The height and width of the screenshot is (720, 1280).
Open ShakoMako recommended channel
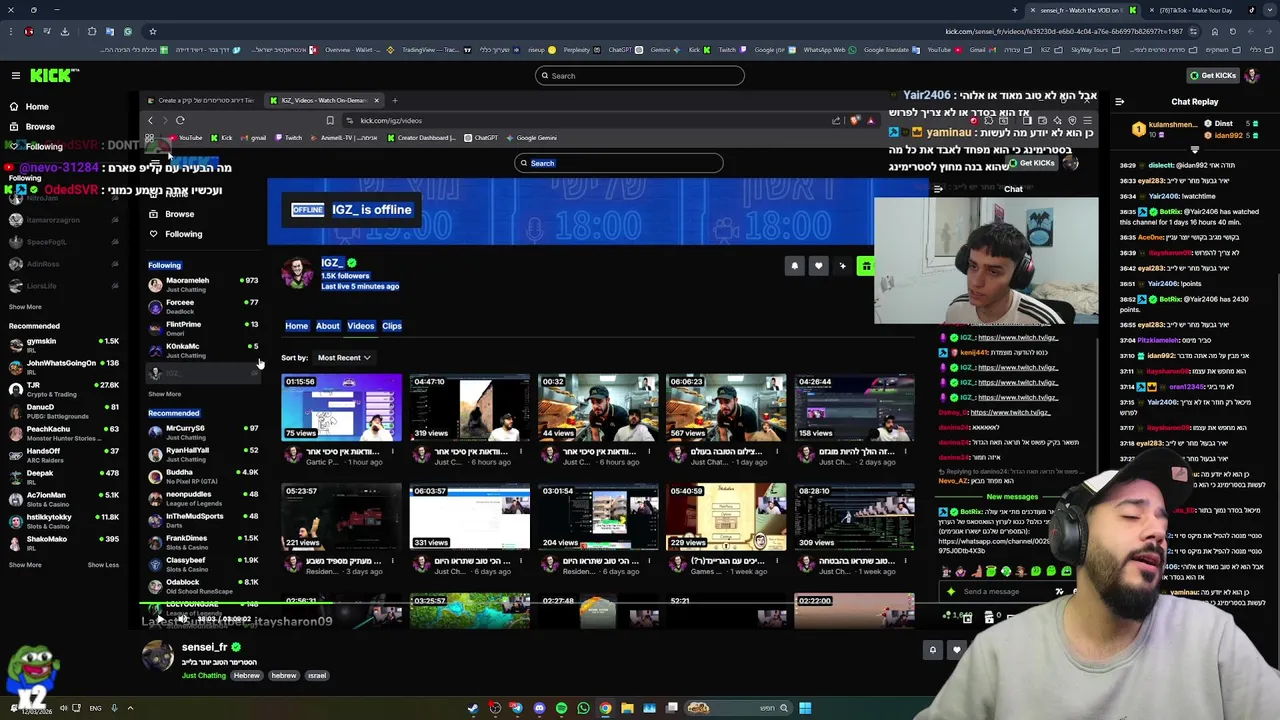63,543
